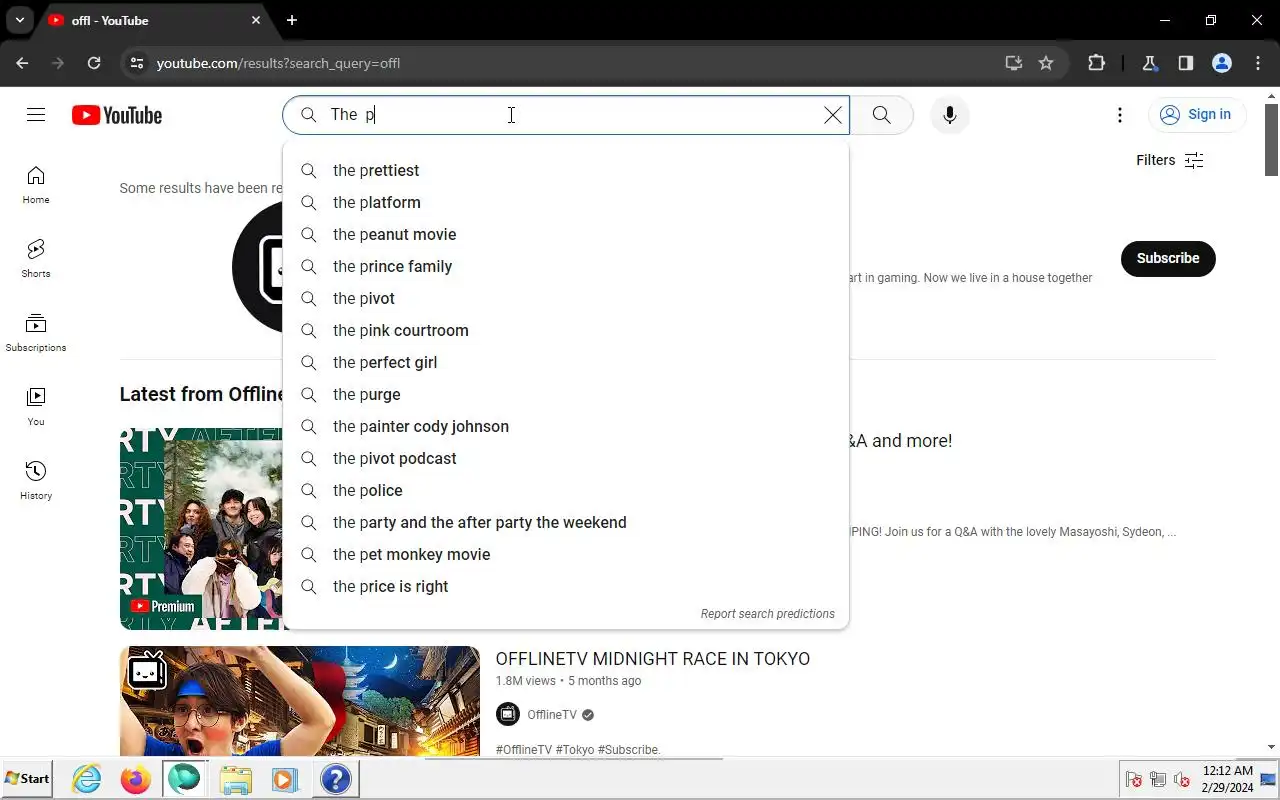
Task: Clear the search box with the X
Action: [x=832, y=115]
